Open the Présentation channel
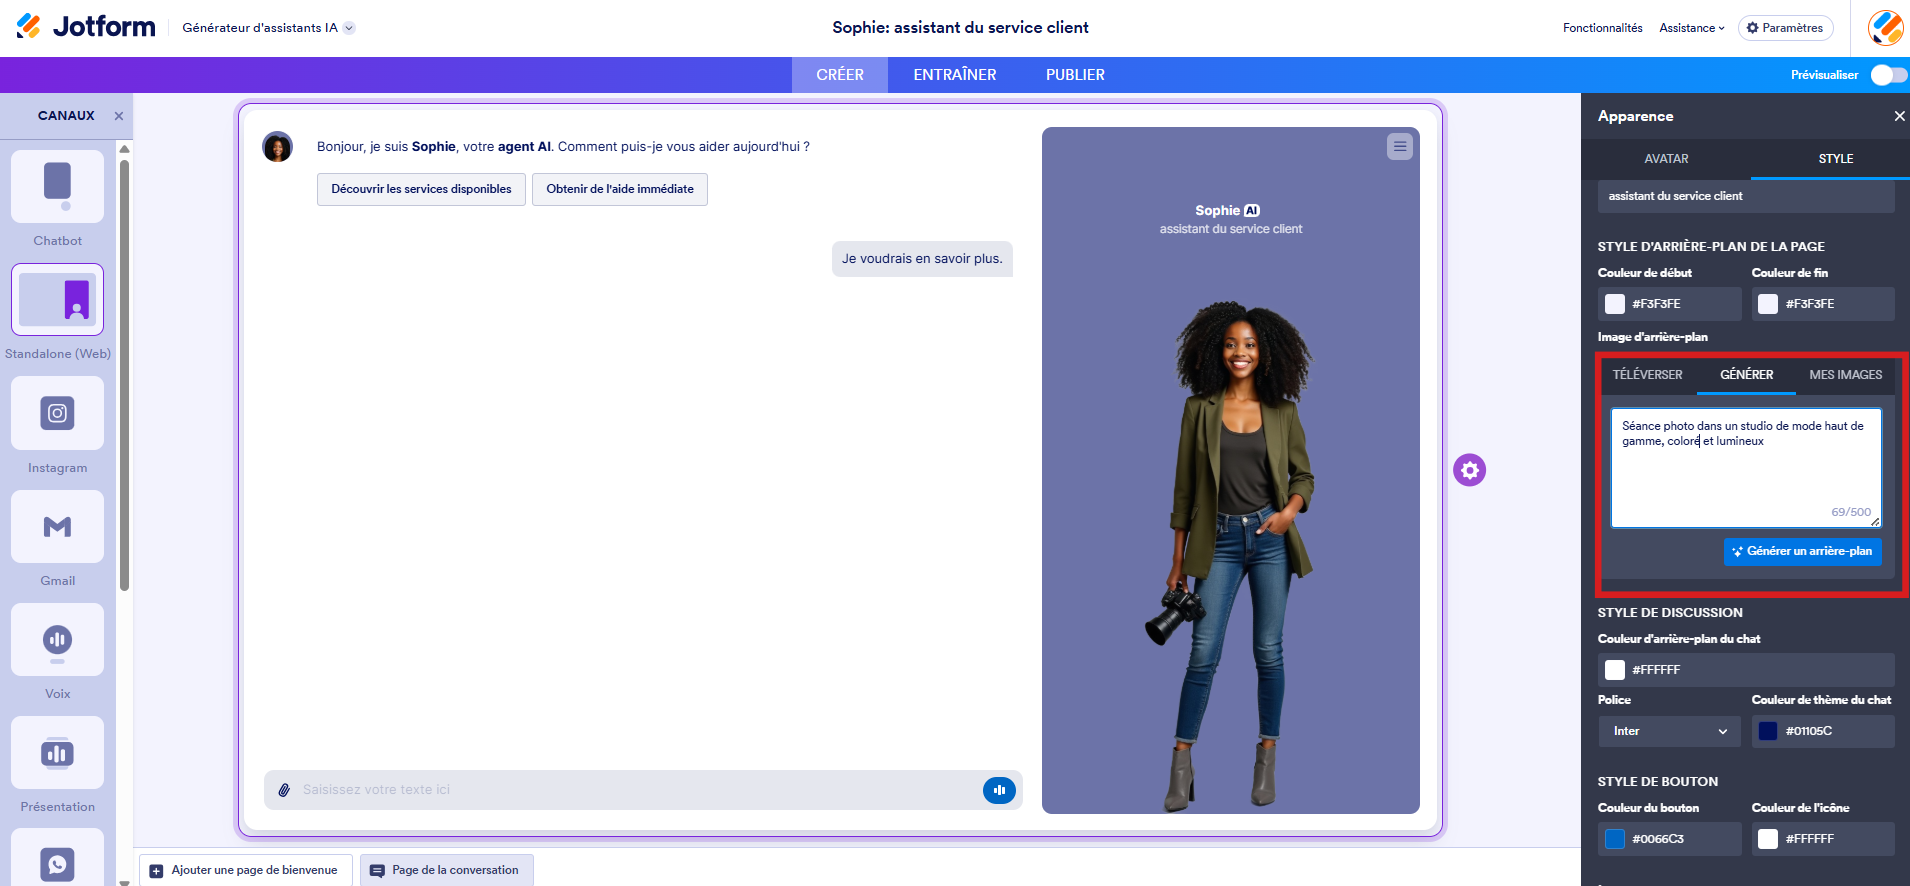 (x=57, y=753)
